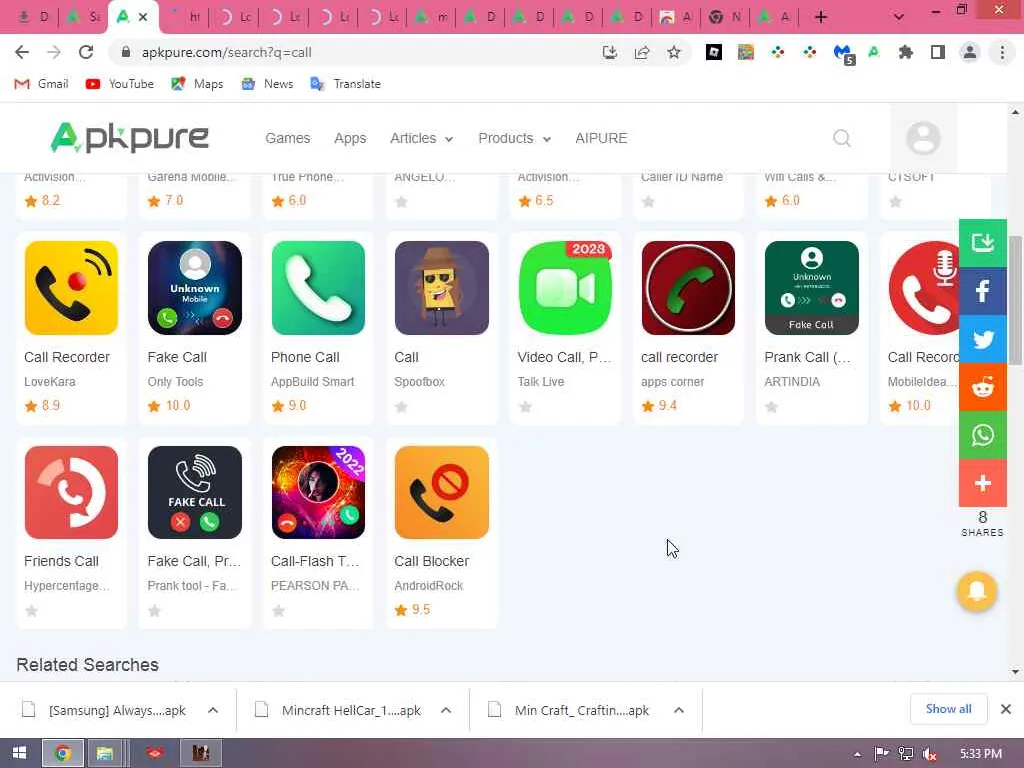Open the Apps section
The height and width of the screenshot is (768, 1024).
350,138
